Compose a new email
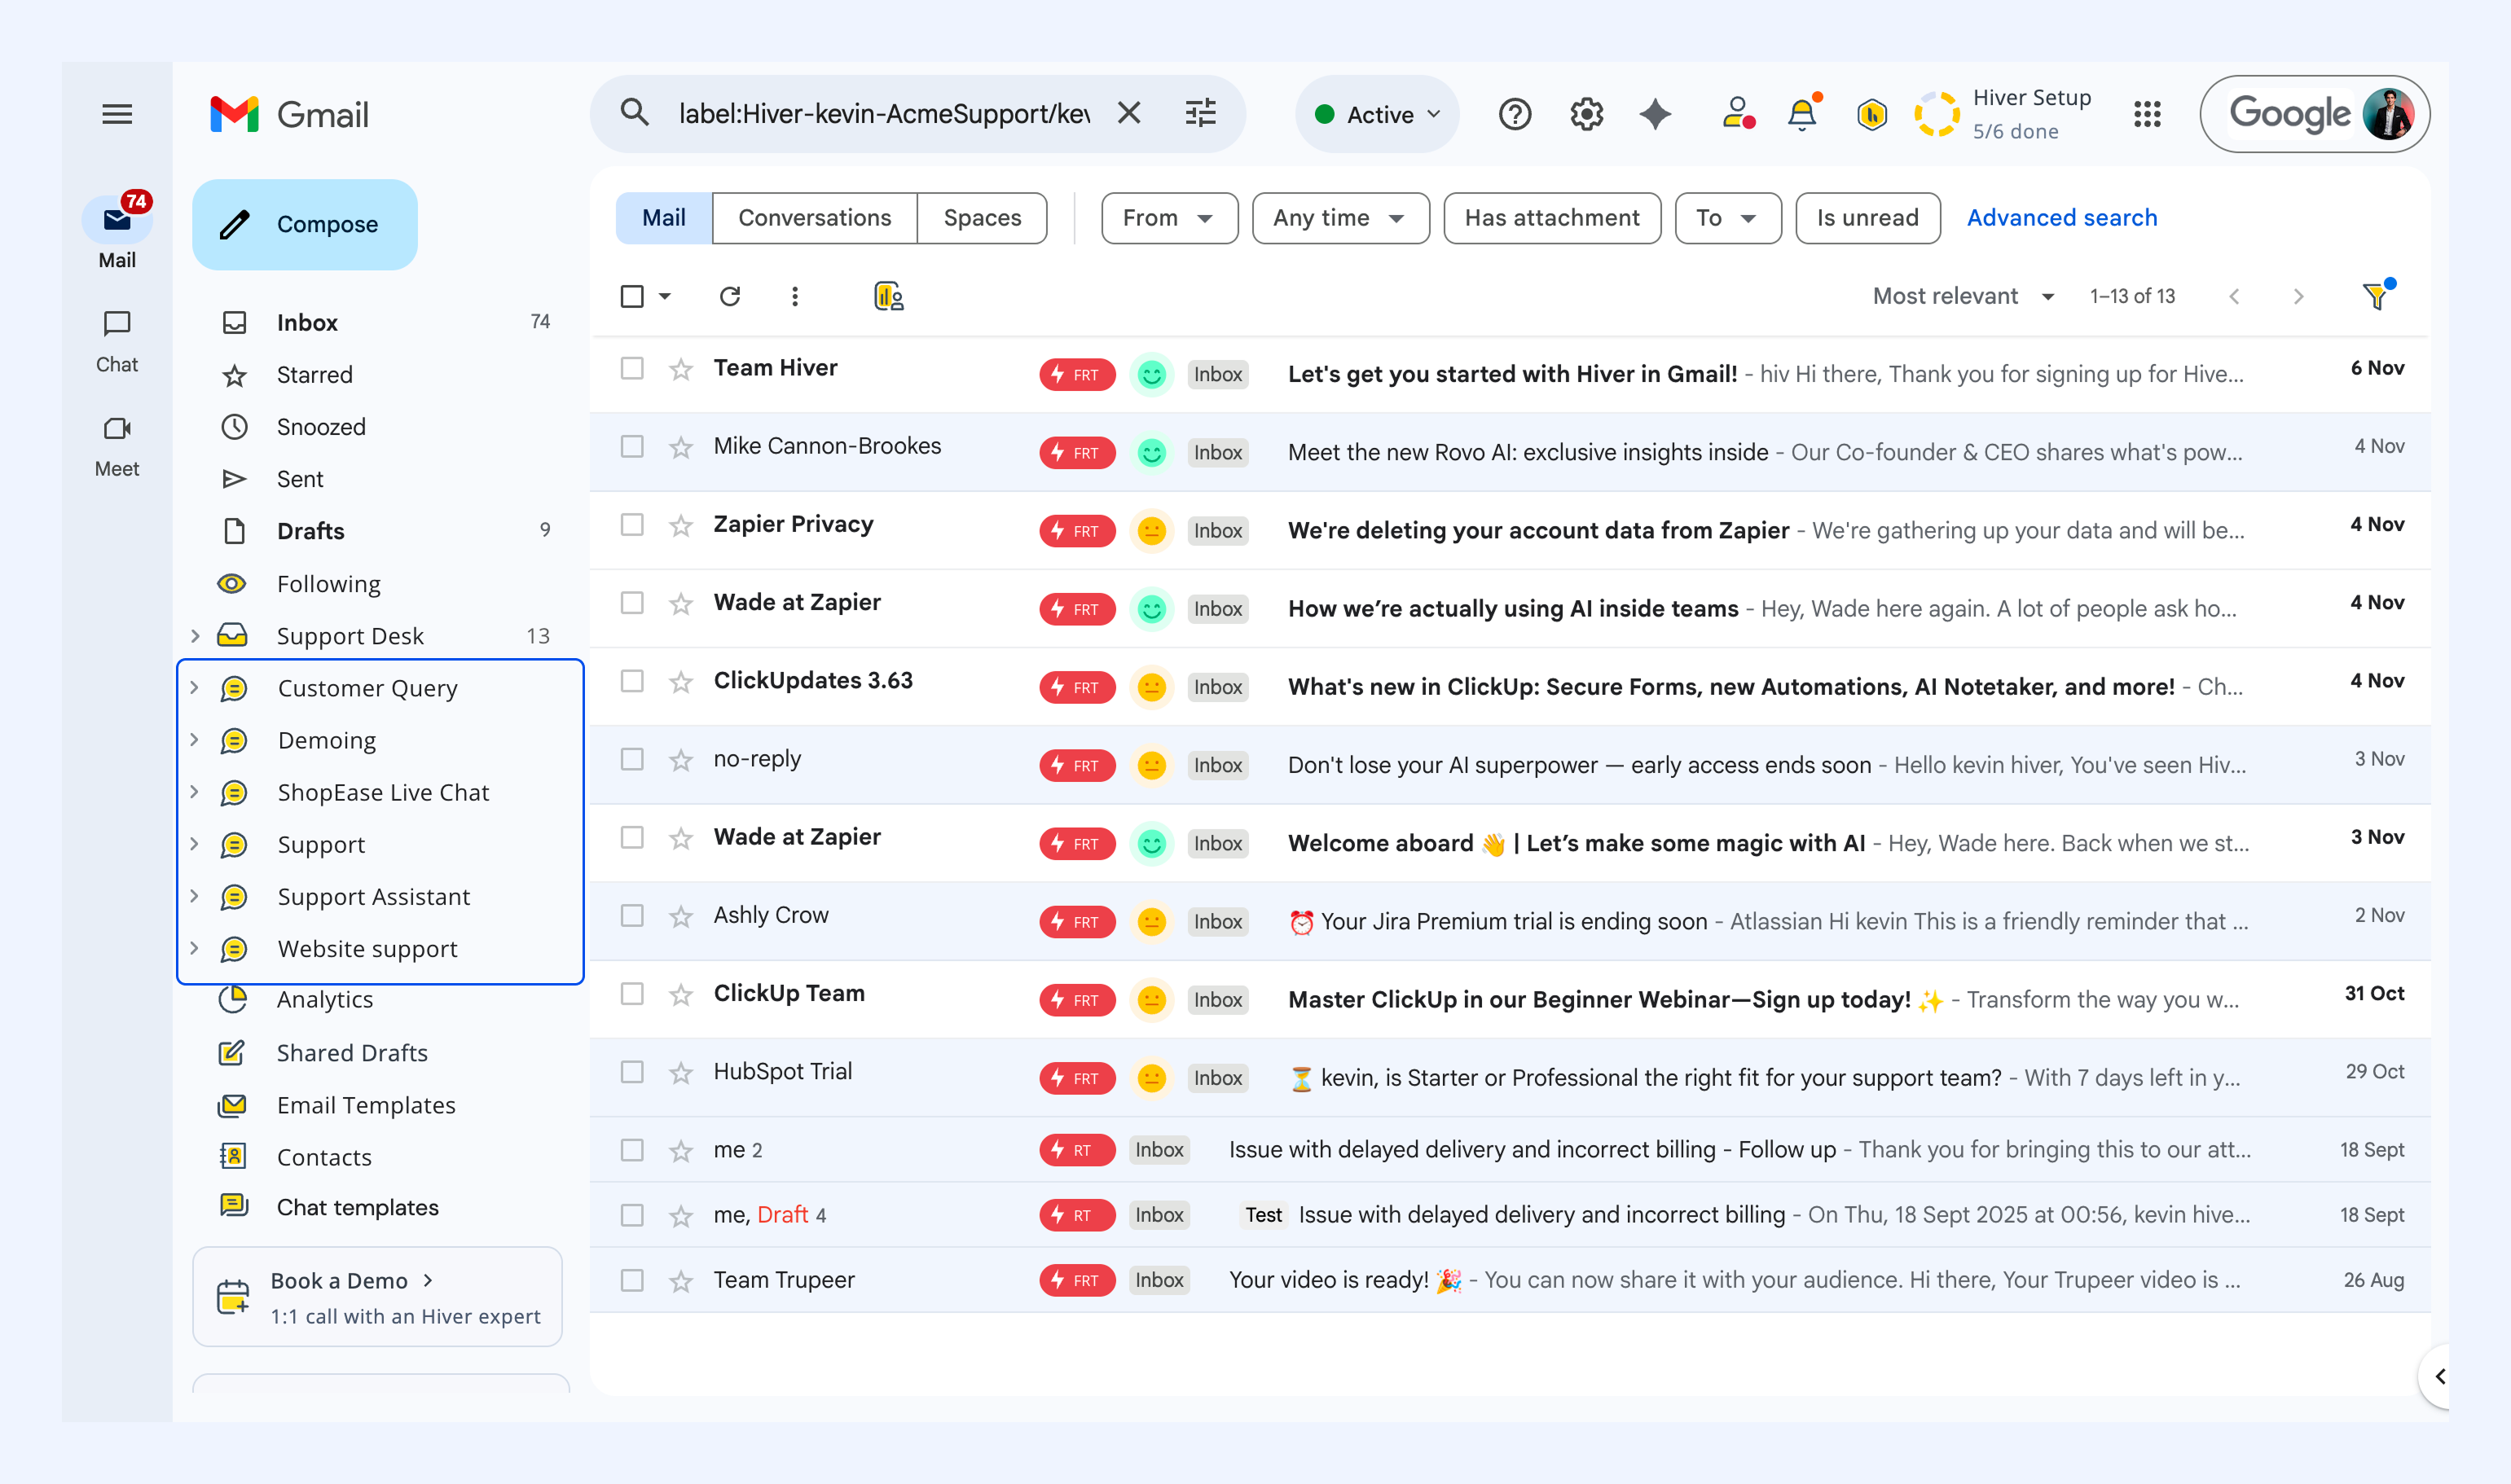Screen dimensions: 2511x1484 tap(305, 224)
